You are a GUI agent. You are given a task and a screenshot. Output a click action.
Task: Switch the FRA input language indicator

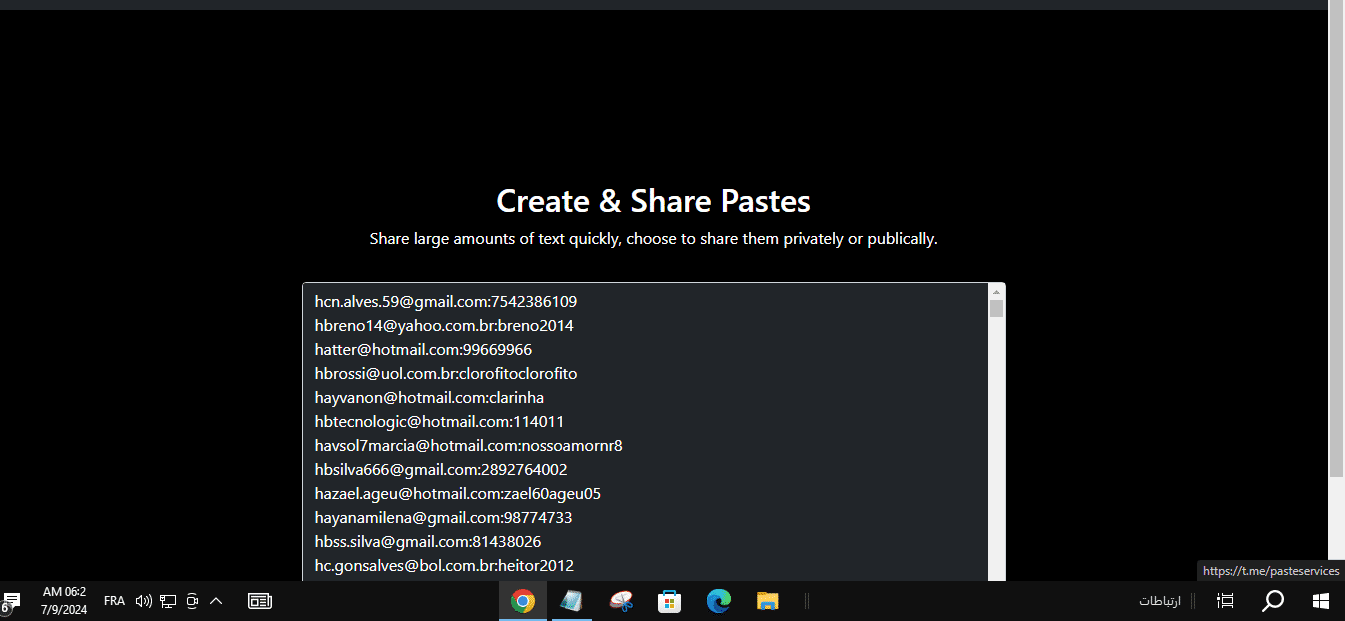pos(114,601)
